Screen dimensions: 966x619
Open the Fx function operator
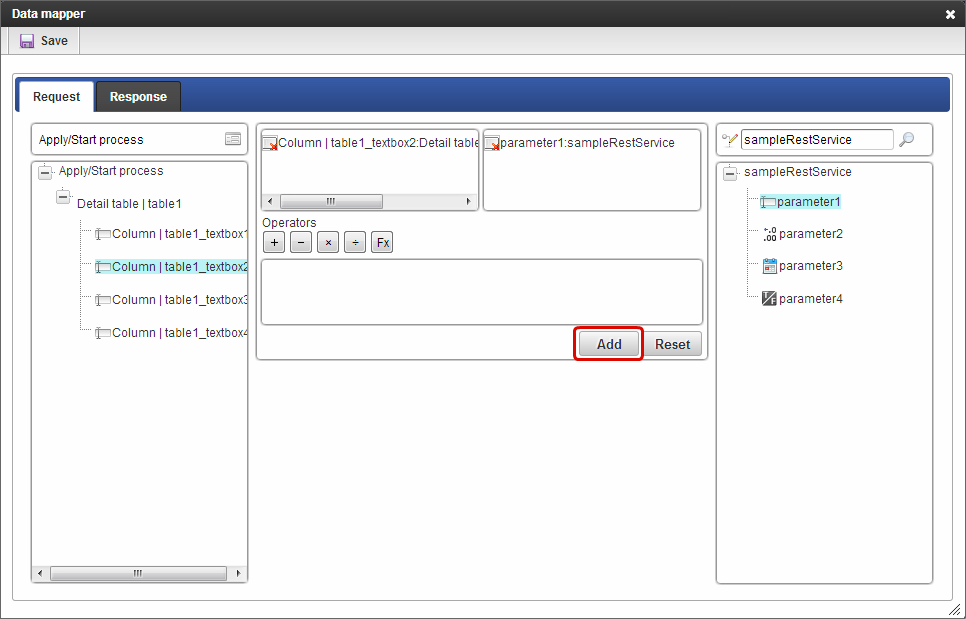pos(382,243)
